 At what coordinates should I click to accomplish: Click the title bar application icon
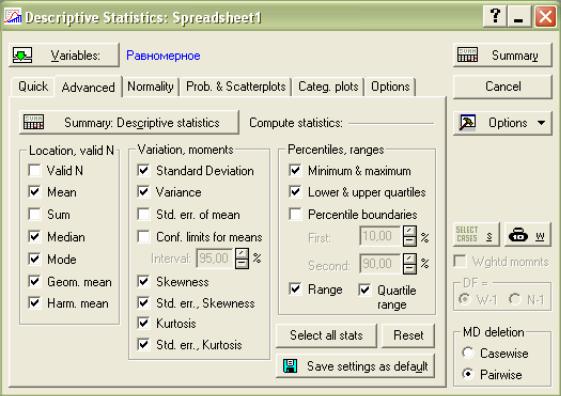point(13,16)
